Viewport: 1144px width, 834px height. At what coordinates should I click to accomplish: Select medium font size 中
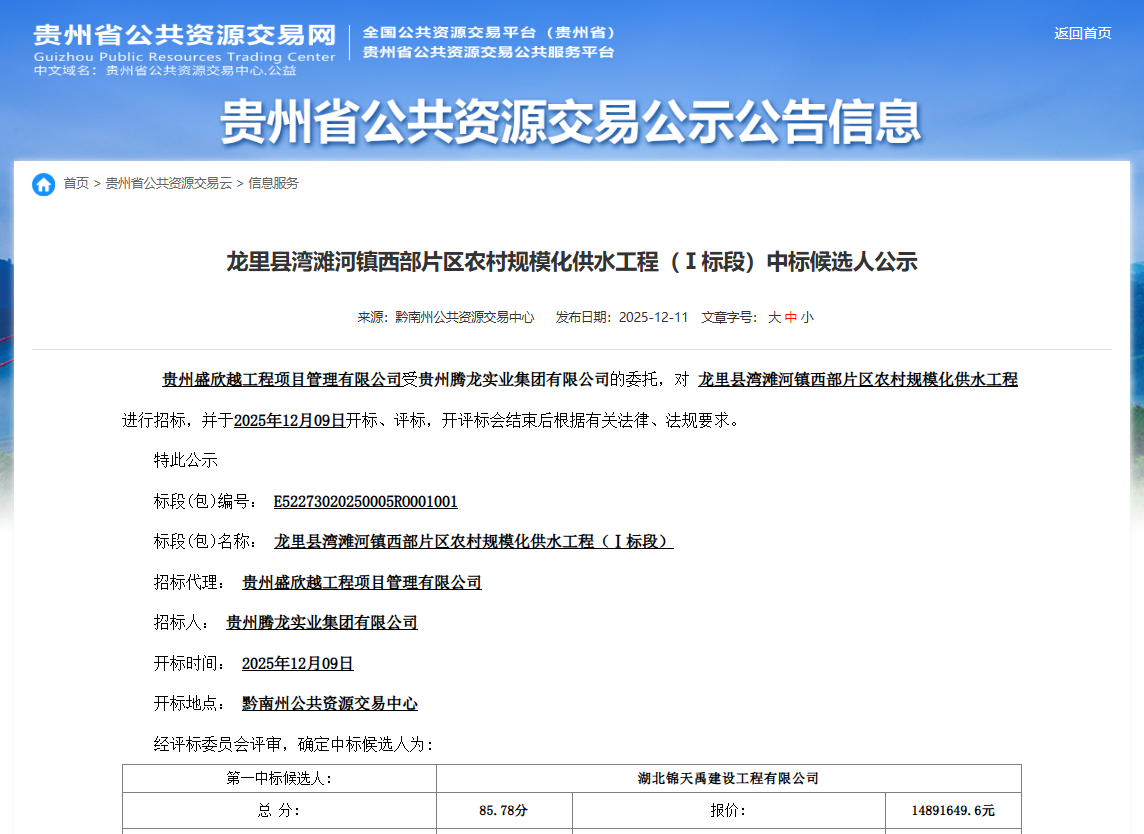[x=791, y=317]
